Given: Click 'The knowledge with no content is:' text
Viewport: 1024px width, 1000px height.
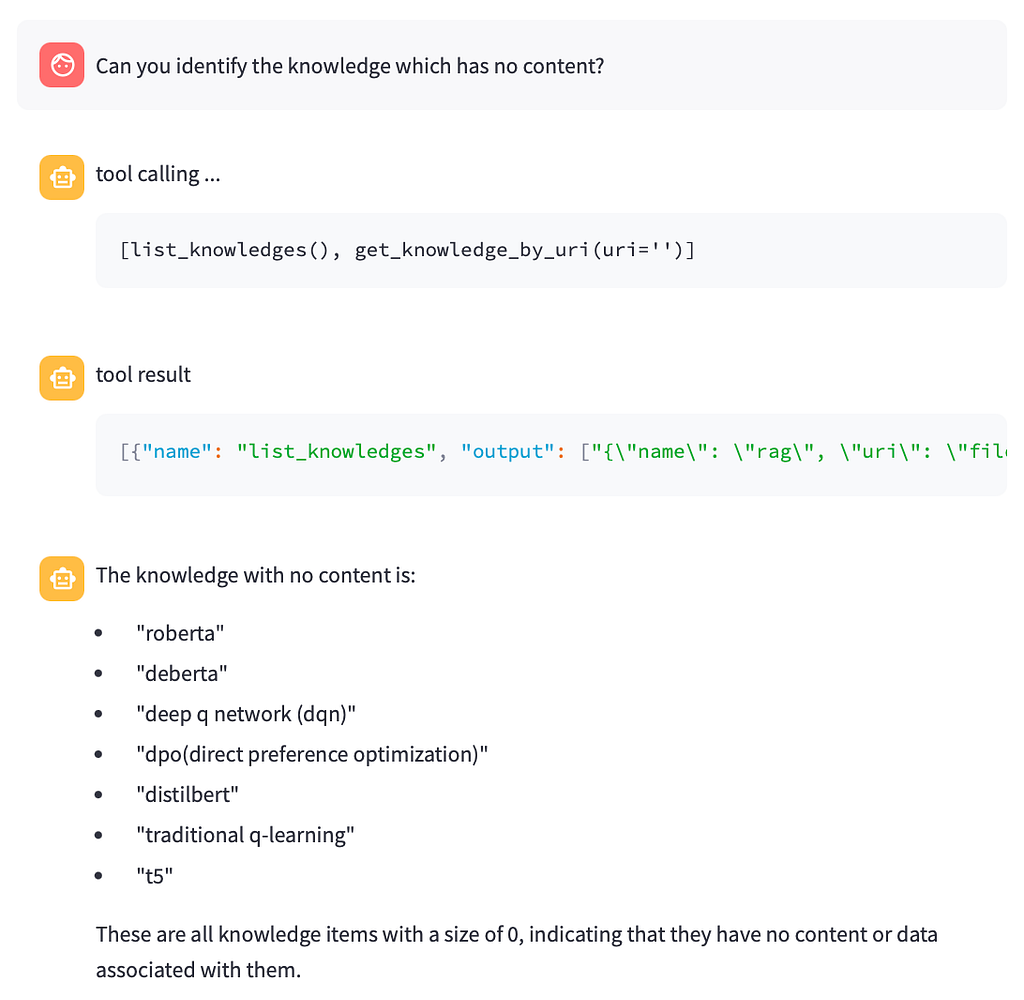Looking at the screenshot, I should point(255,575).
